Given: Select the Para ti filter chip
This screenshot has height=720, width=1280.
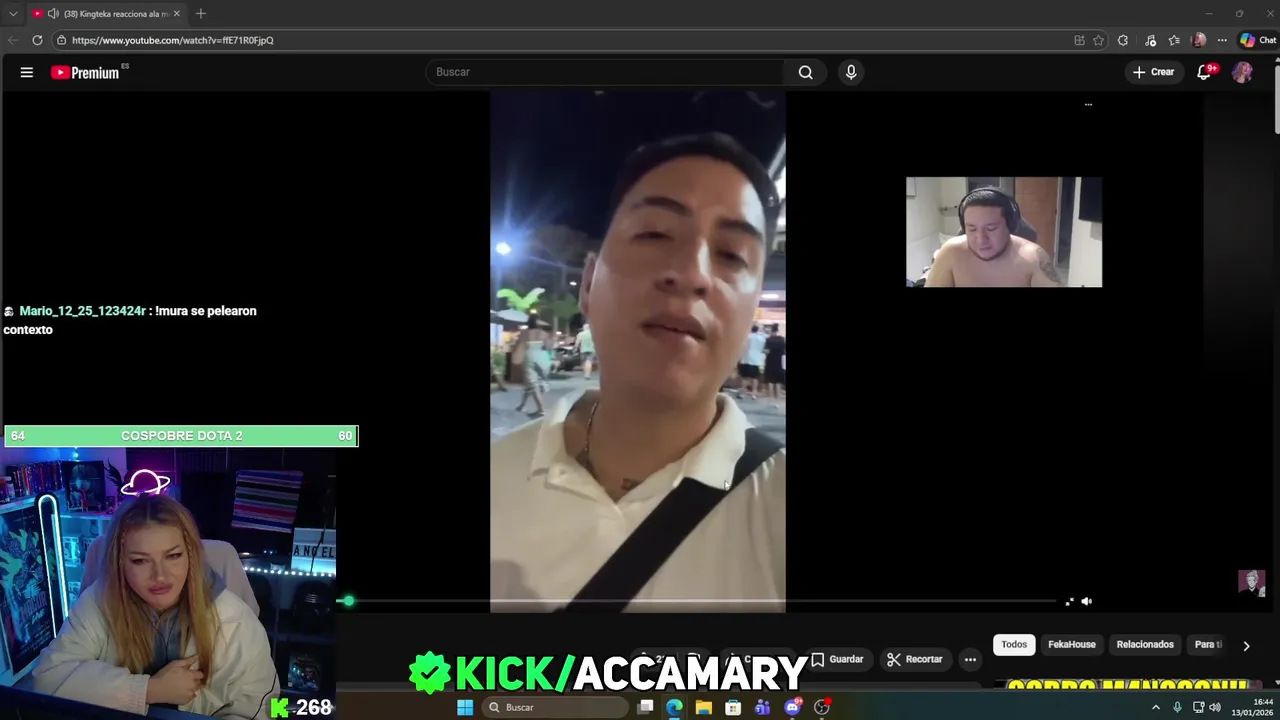Looking at the screenshot, I should [x=1208, y=645].
